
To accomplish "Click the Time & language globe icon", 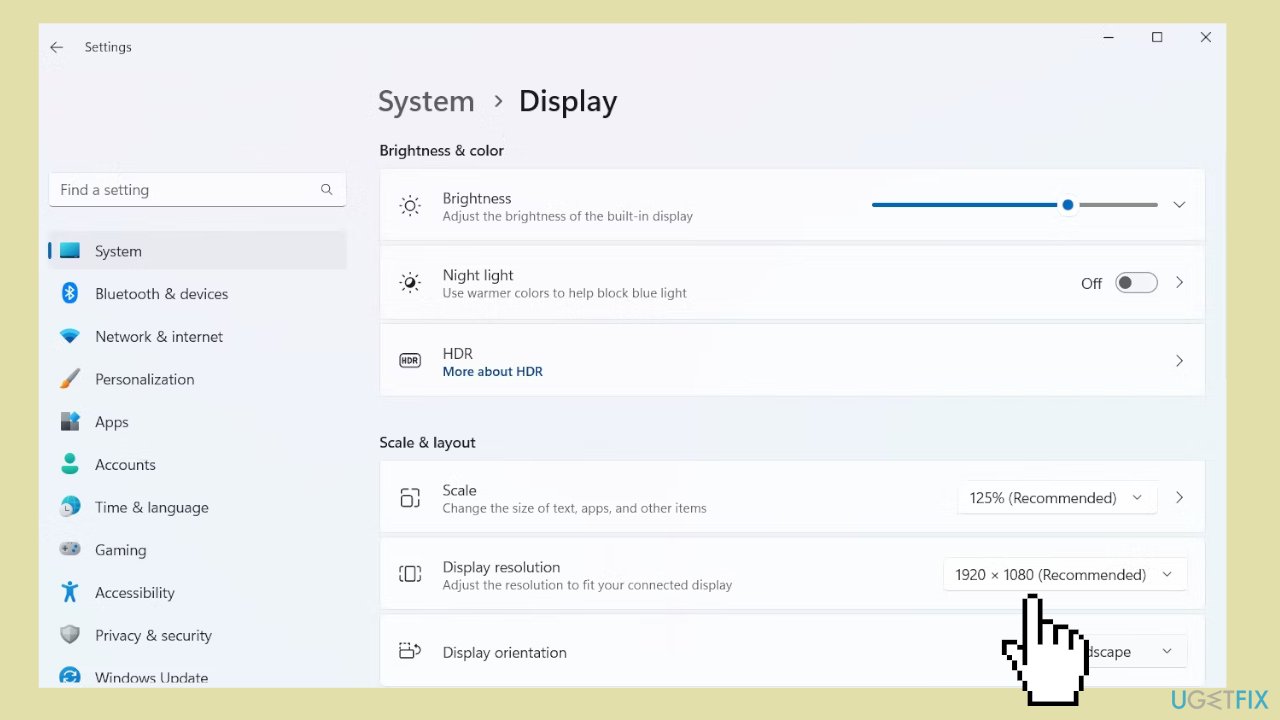I will pyautogui.click(x=69, y=507).
